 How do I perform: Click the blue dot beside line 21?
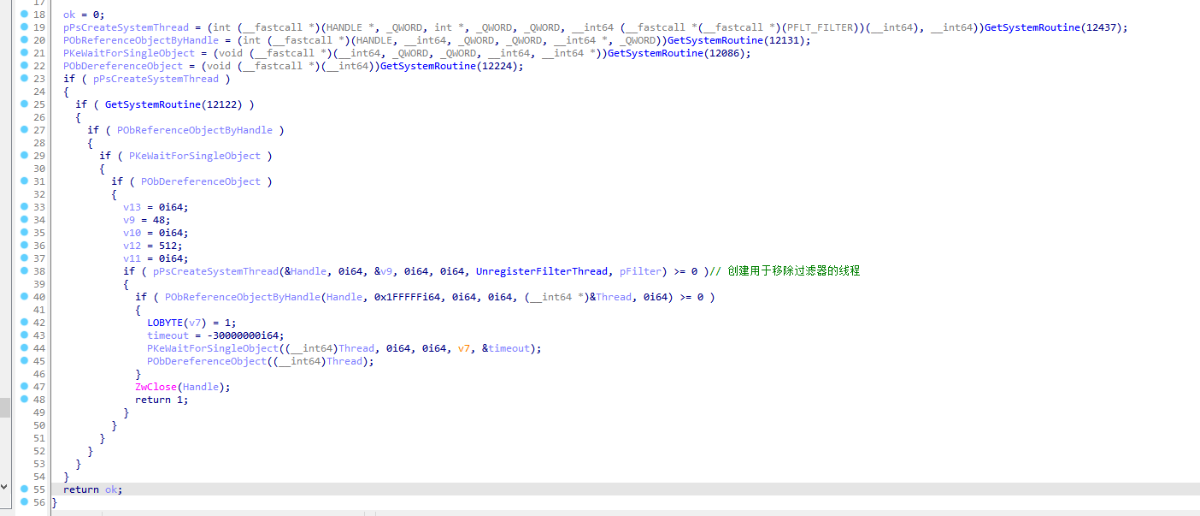tap(24, 53)
